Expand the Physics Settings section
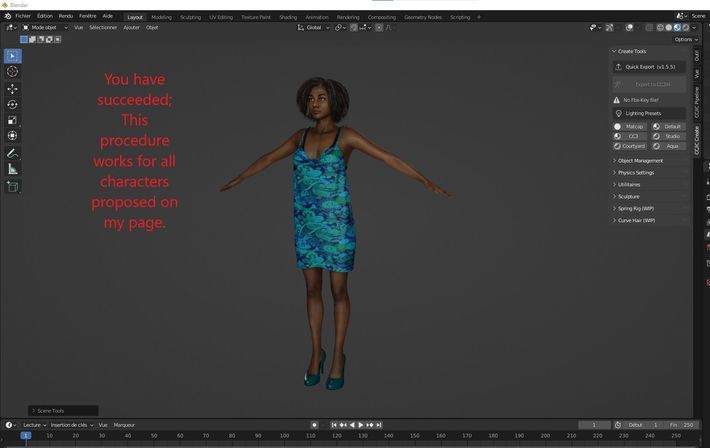This screenshot has height=448, width=710. (x=635, y=173)
